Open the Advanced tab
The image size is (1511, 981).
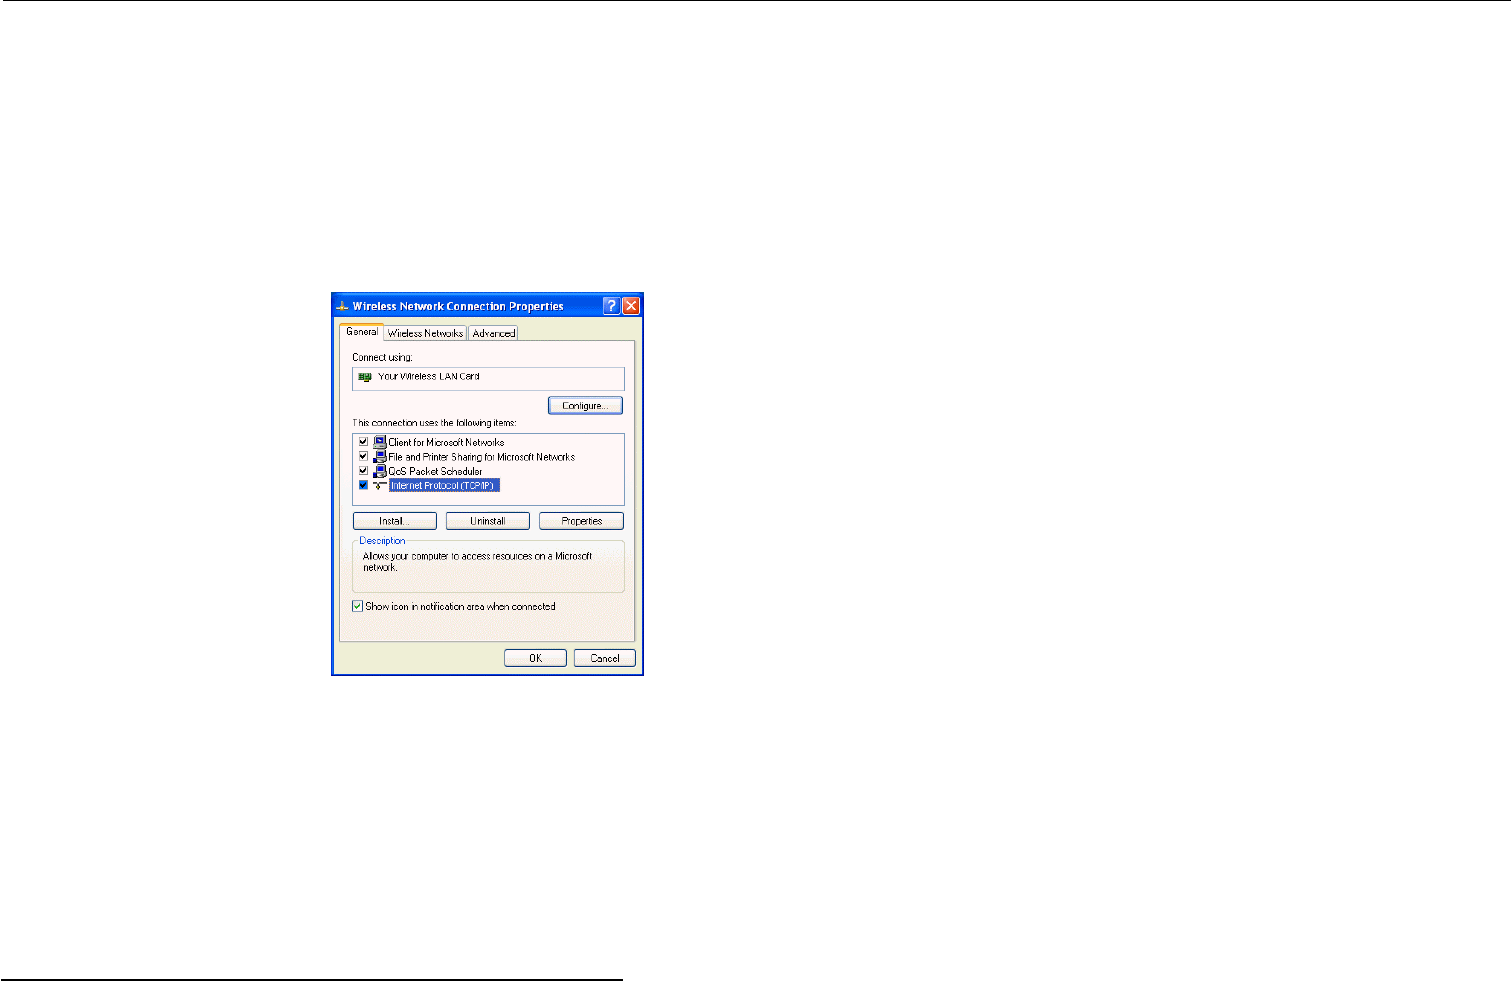tap(494, 333)
